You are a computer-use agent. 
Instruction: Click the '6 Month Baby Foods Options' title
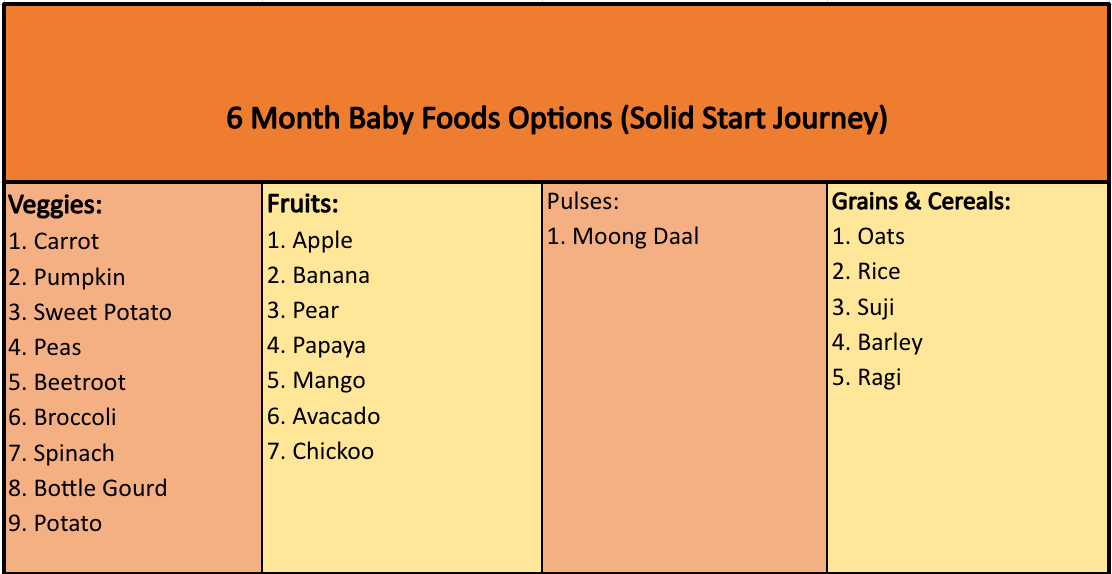pyautogui.click(x=556, y=119)
